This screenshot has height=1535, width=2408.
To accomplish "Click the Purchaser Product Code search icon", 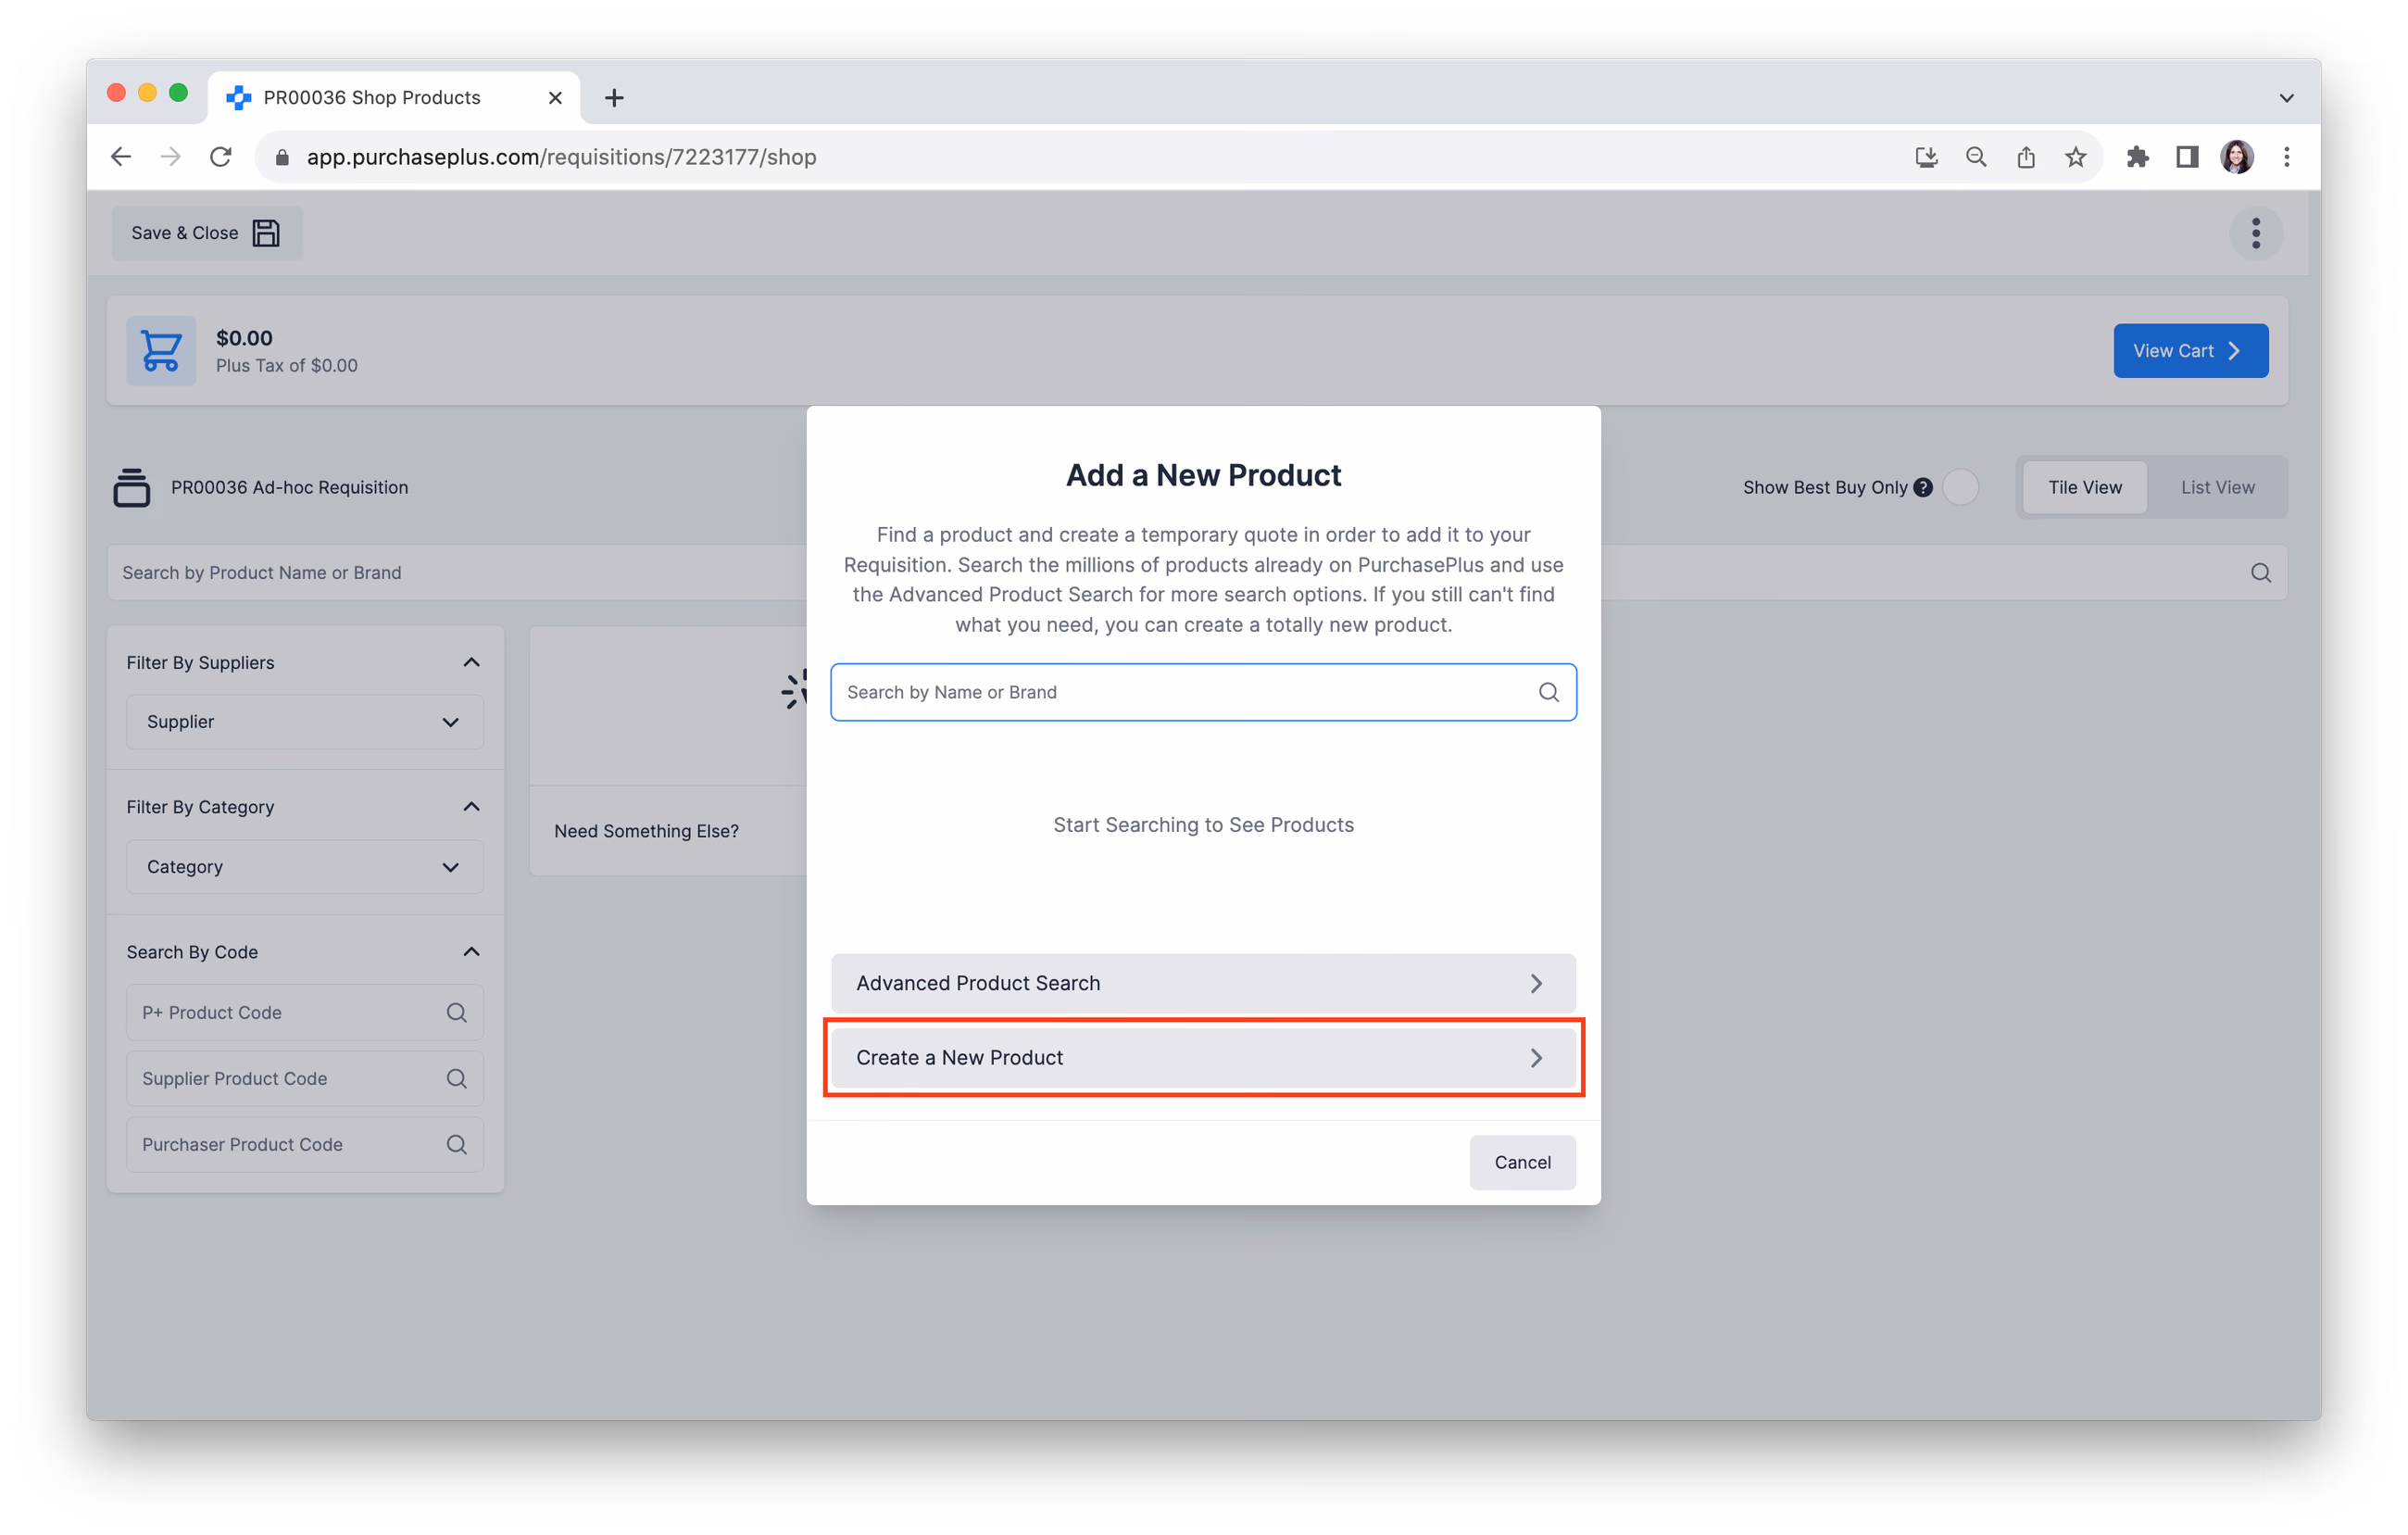I will coord(456,1144).
